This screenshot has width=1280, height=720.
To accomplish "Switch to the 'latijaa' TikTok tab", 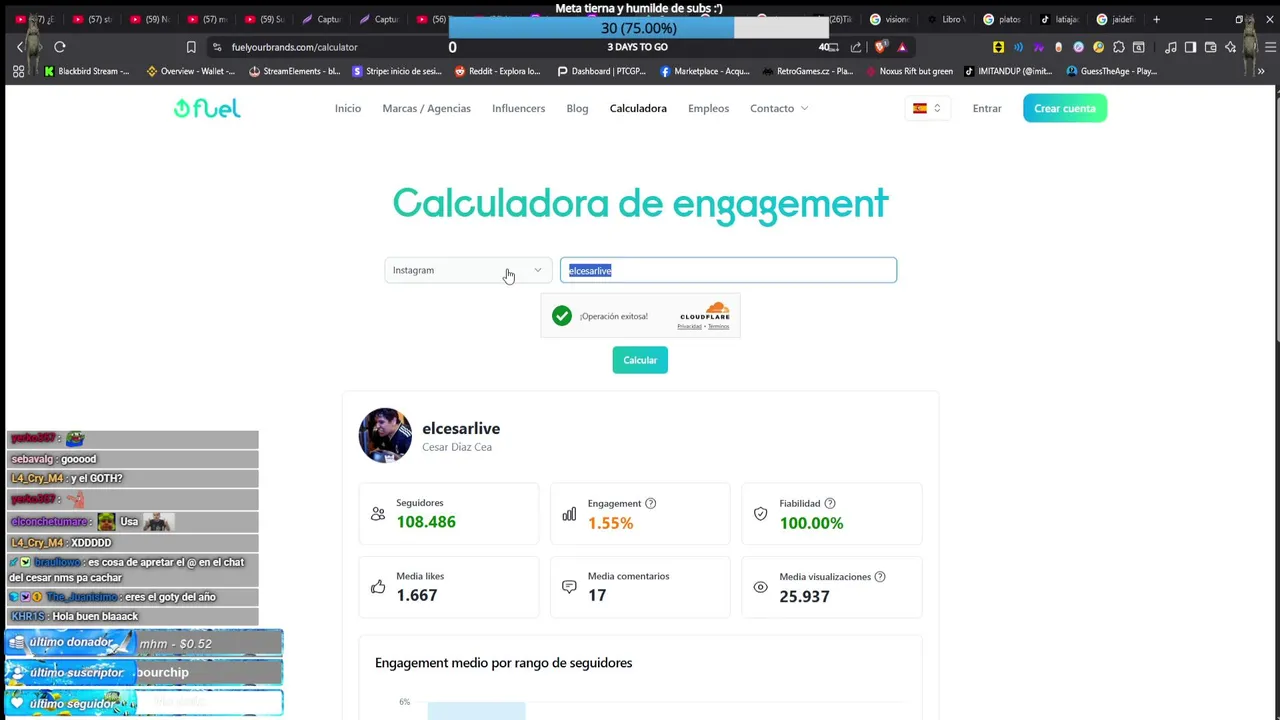I will click(x=1059, y=19).
